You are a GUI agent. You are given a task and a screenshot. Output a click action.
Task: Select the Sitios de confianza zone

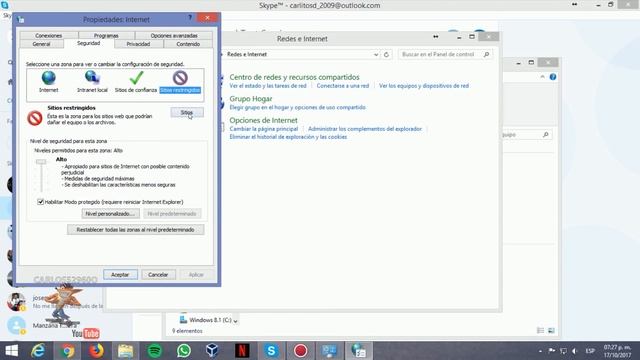pos(136,82)
